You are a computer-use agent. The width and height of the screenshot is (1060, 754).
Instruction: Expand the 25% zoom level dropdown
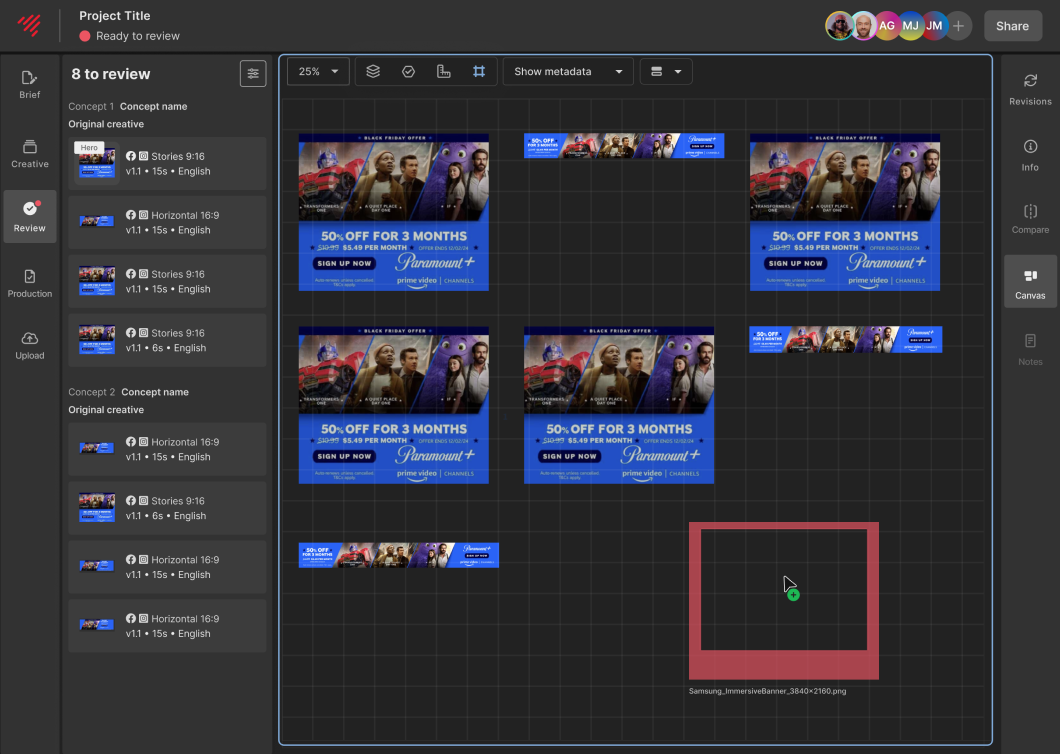(x=319, y=72)
